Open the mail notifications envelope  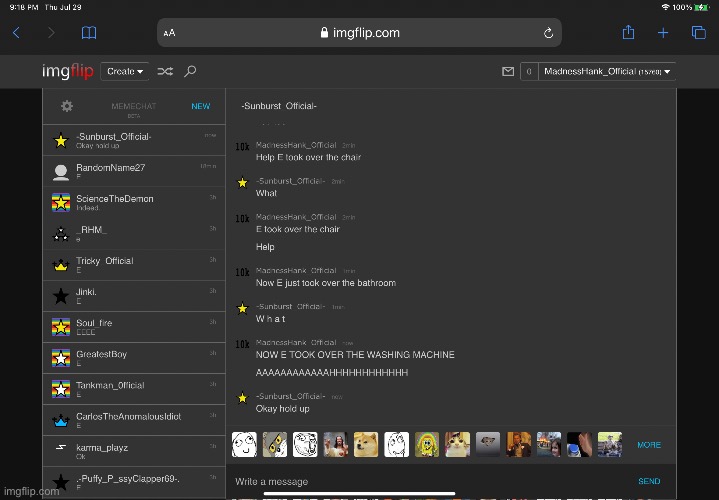(x=507, y=71)
